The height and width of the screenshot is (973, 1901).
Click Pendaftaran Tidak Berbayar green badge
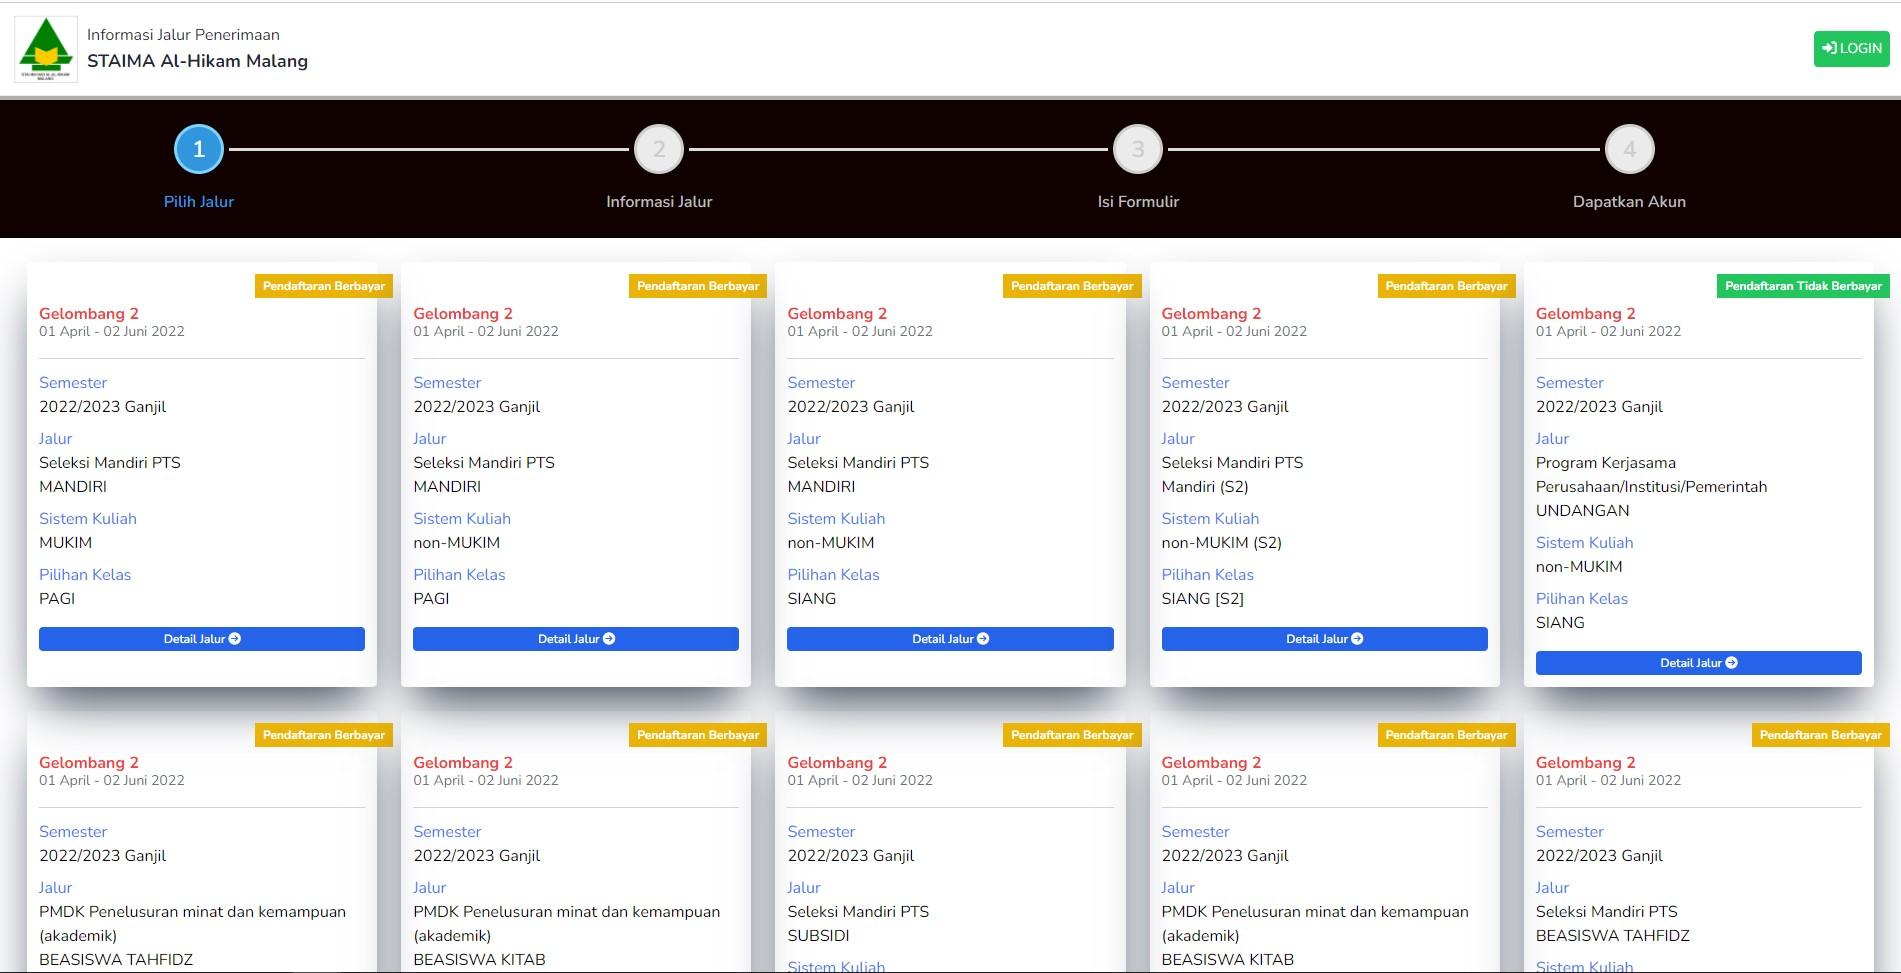tap(1803, 286)
